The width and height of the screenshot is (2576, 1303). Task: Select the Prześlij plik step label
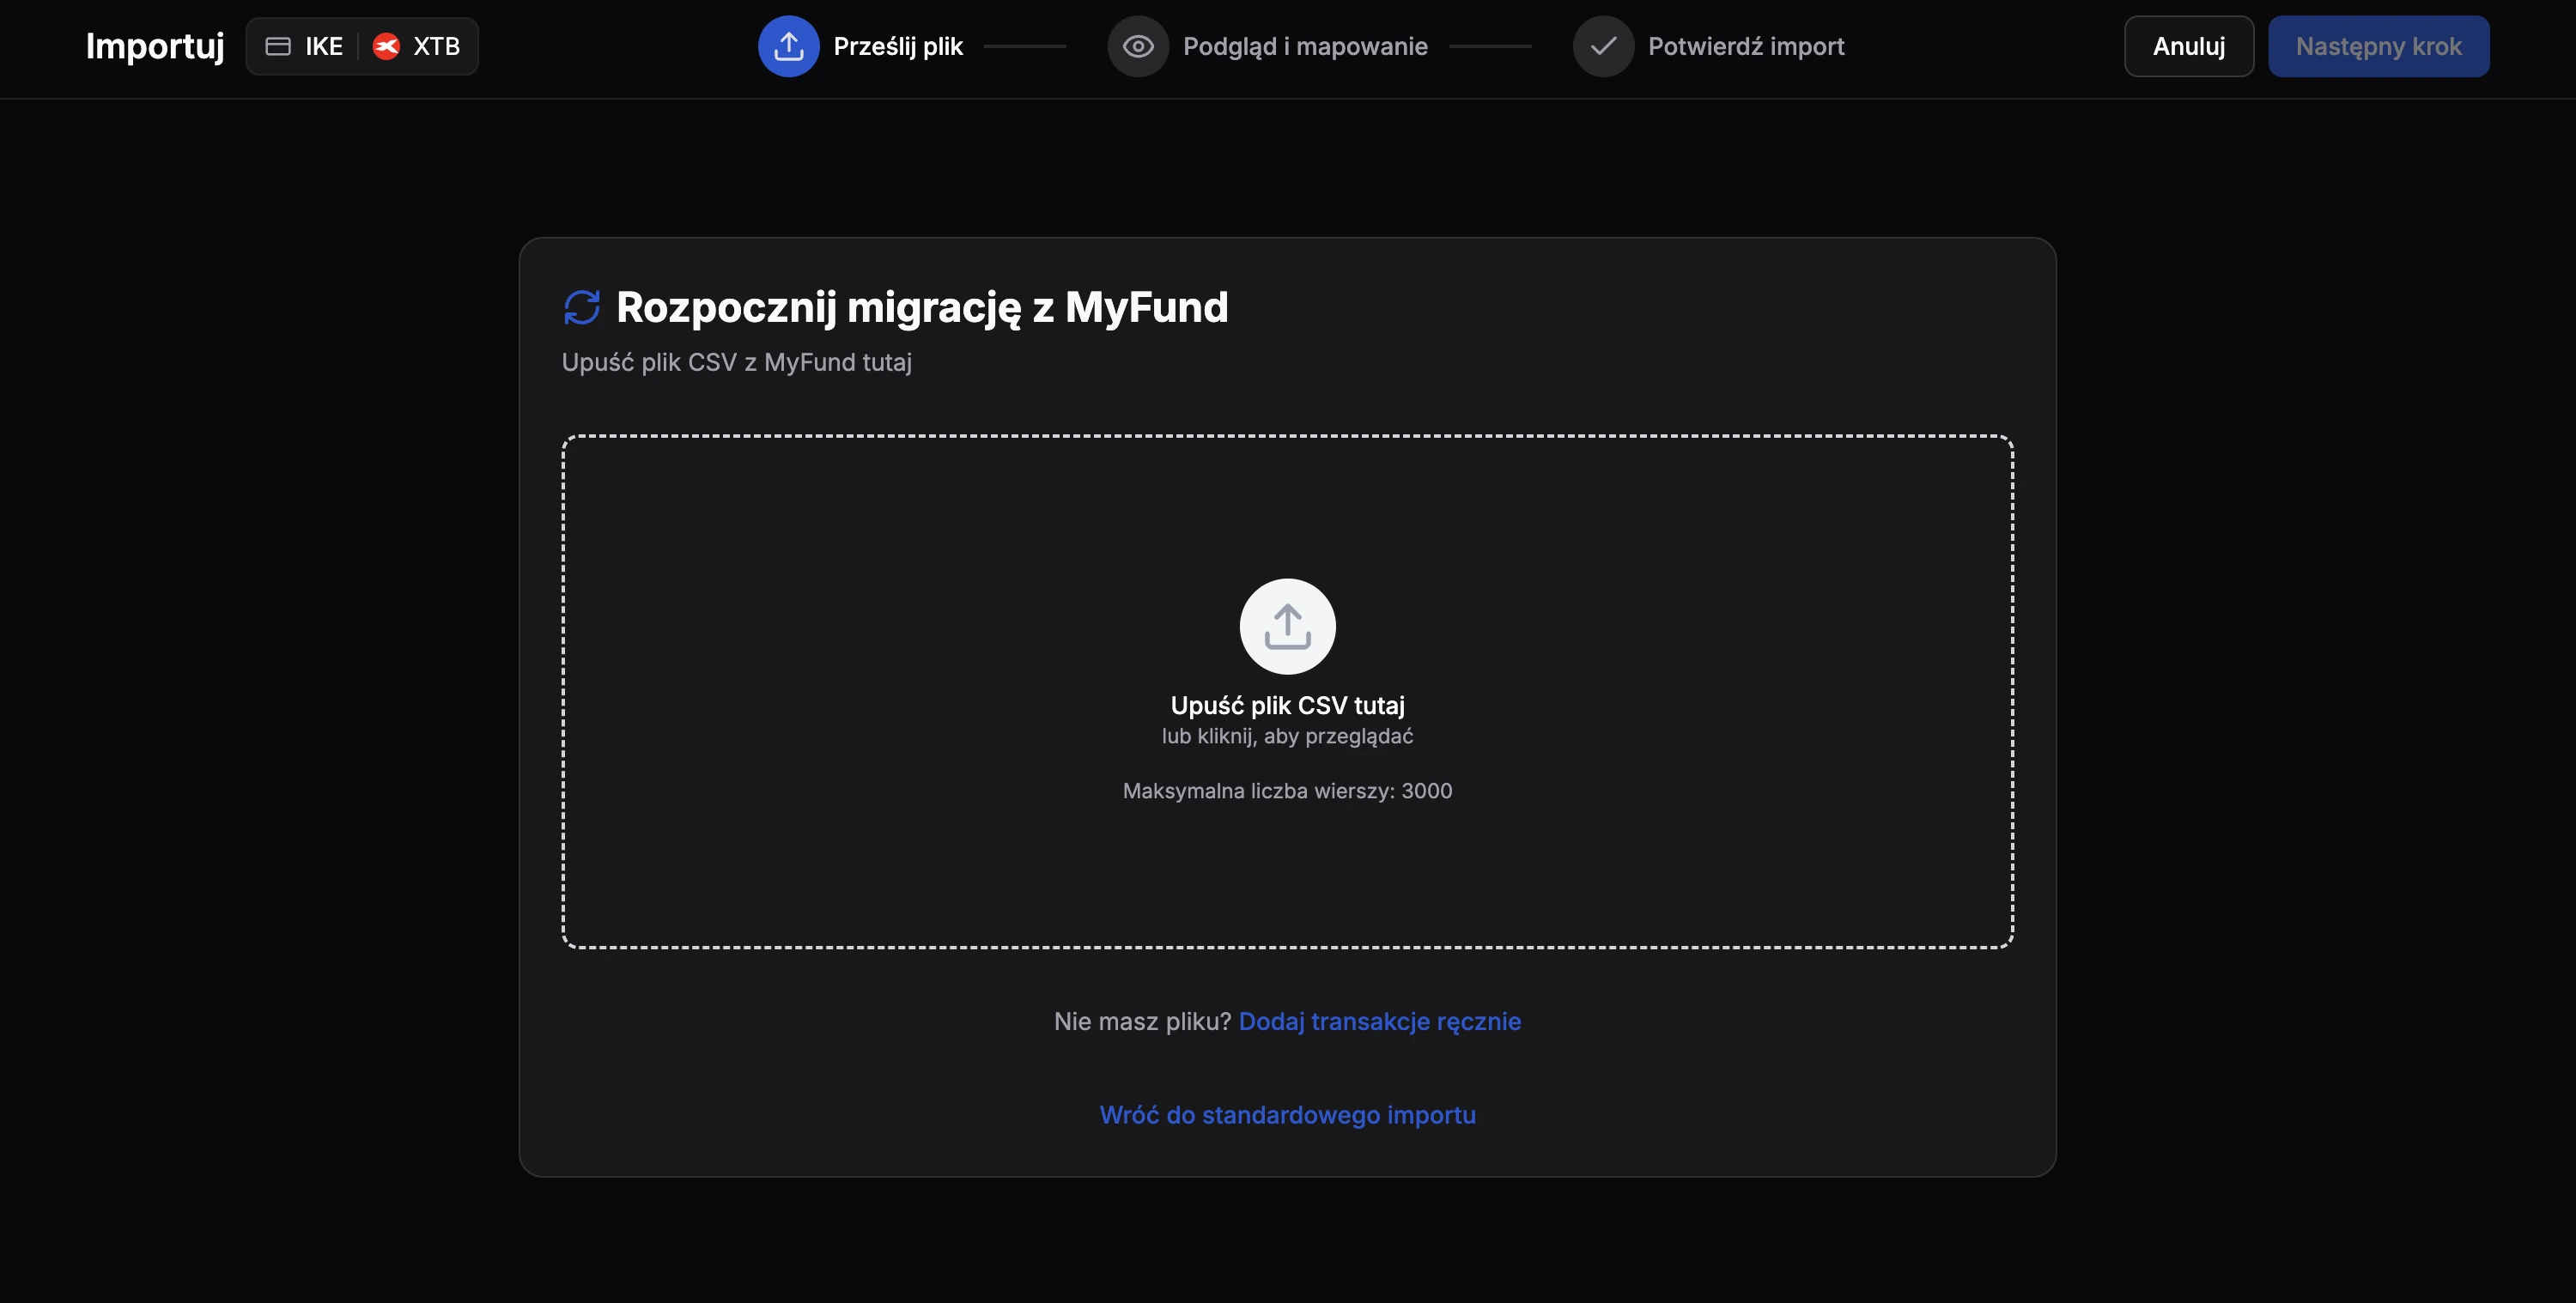tap(897, 46)
